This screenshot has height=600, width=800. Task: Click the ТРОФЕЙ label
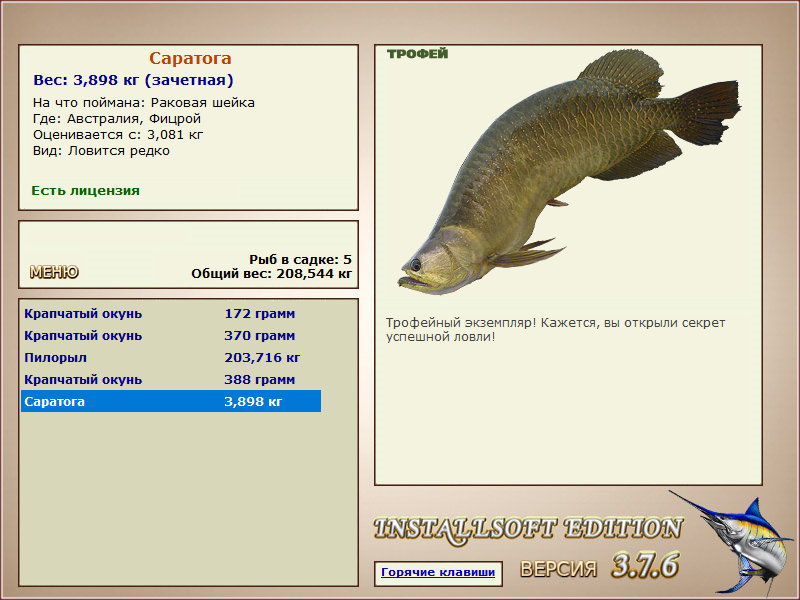click(x=417, y=54)
